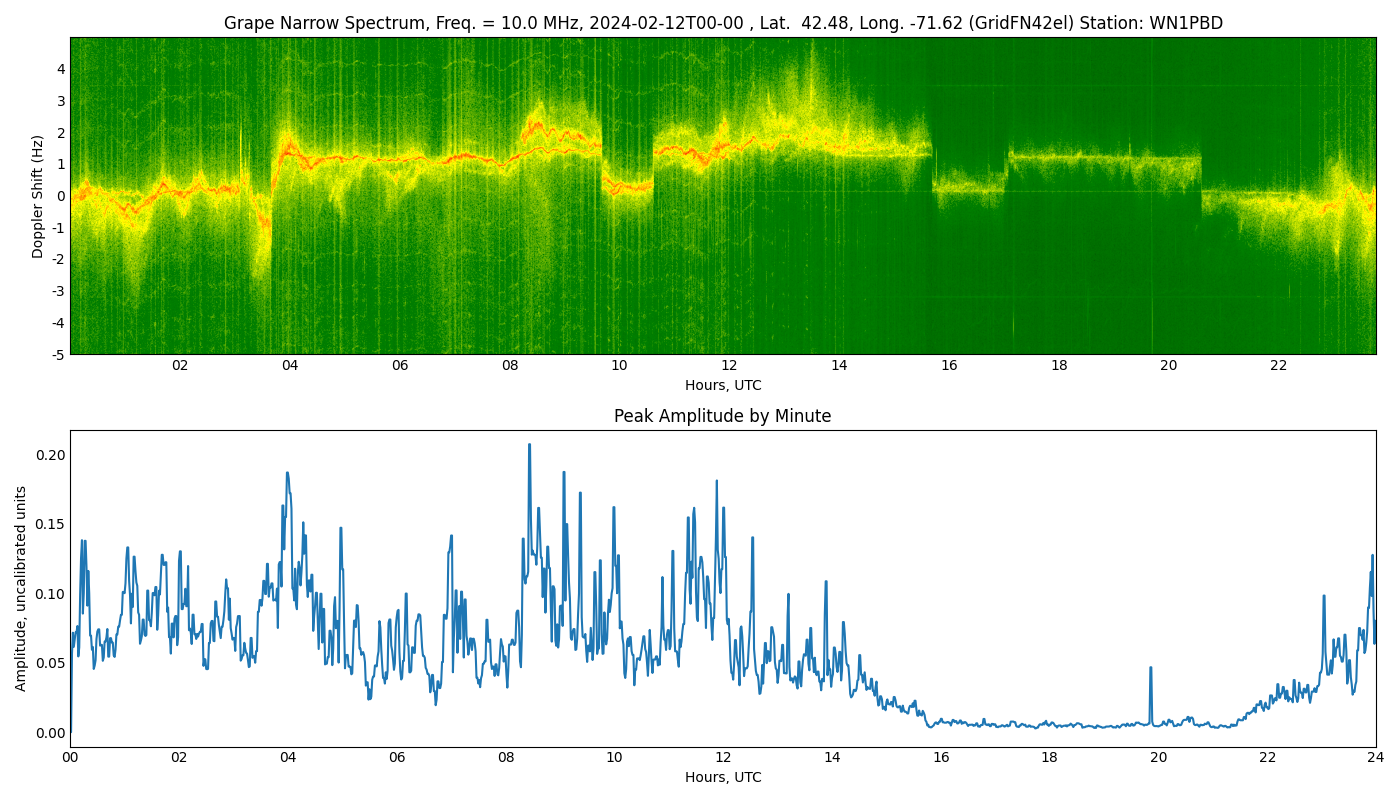Viewport: 1400px width, 800px height.
Task: Click the 24 hour tick on amplitude plot
Action: (x=1376, y=757)
